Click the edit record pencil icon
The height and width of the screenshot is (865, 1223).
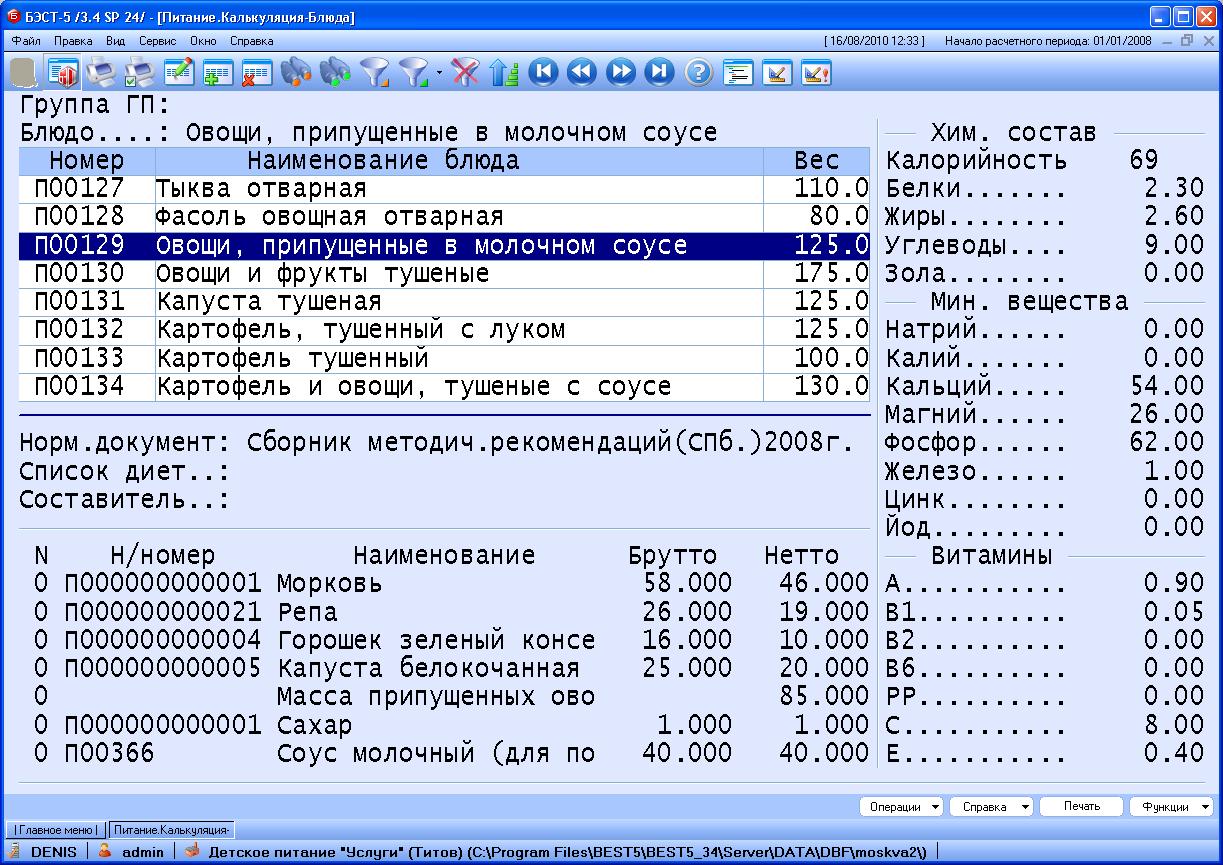[179, 72]
